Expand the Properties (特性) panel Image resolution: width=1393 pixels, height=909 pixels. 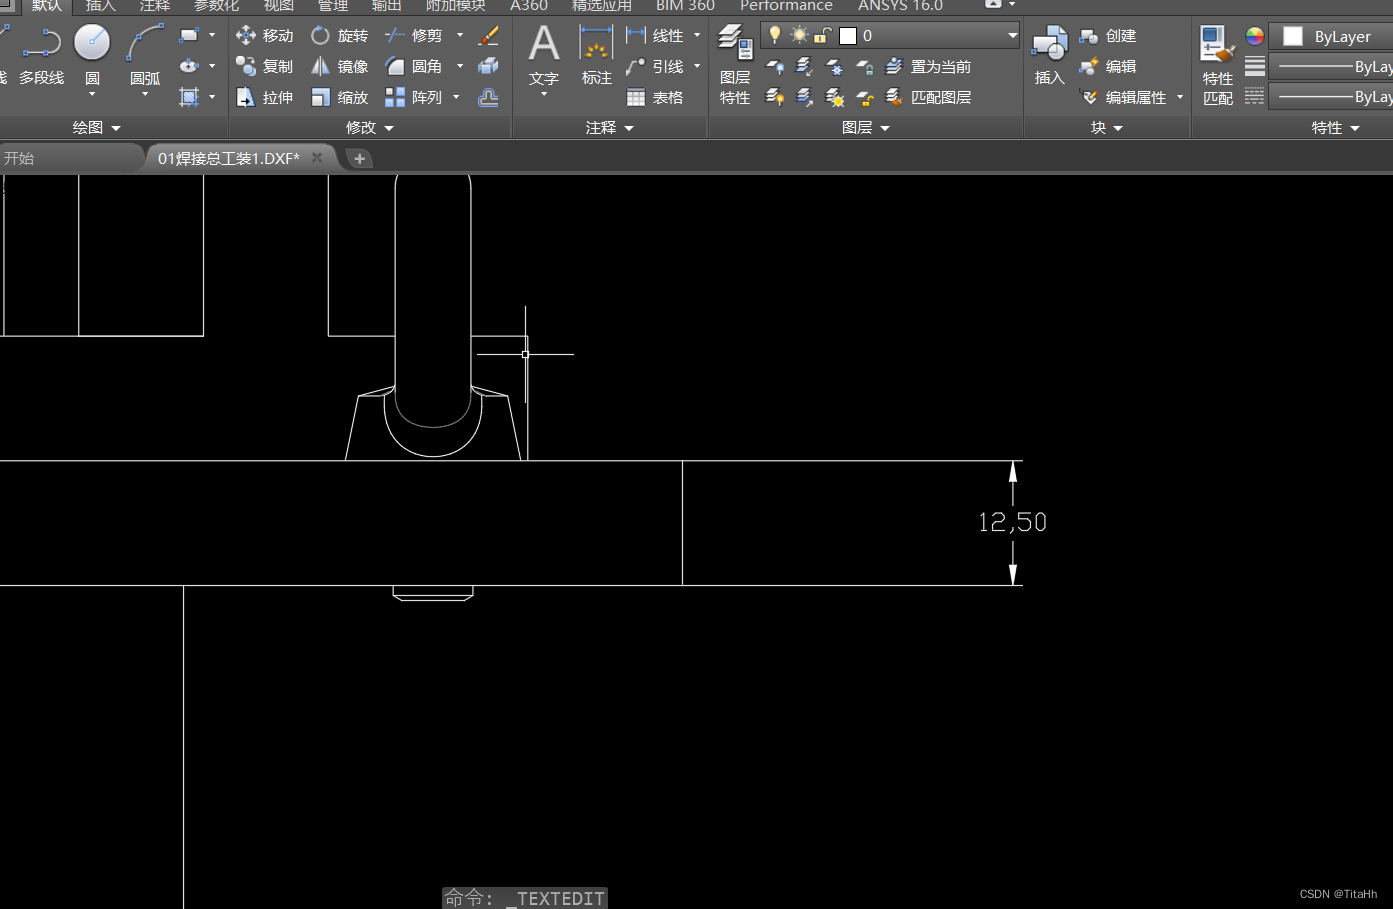pyautogui.click(x=1336, y=128)
